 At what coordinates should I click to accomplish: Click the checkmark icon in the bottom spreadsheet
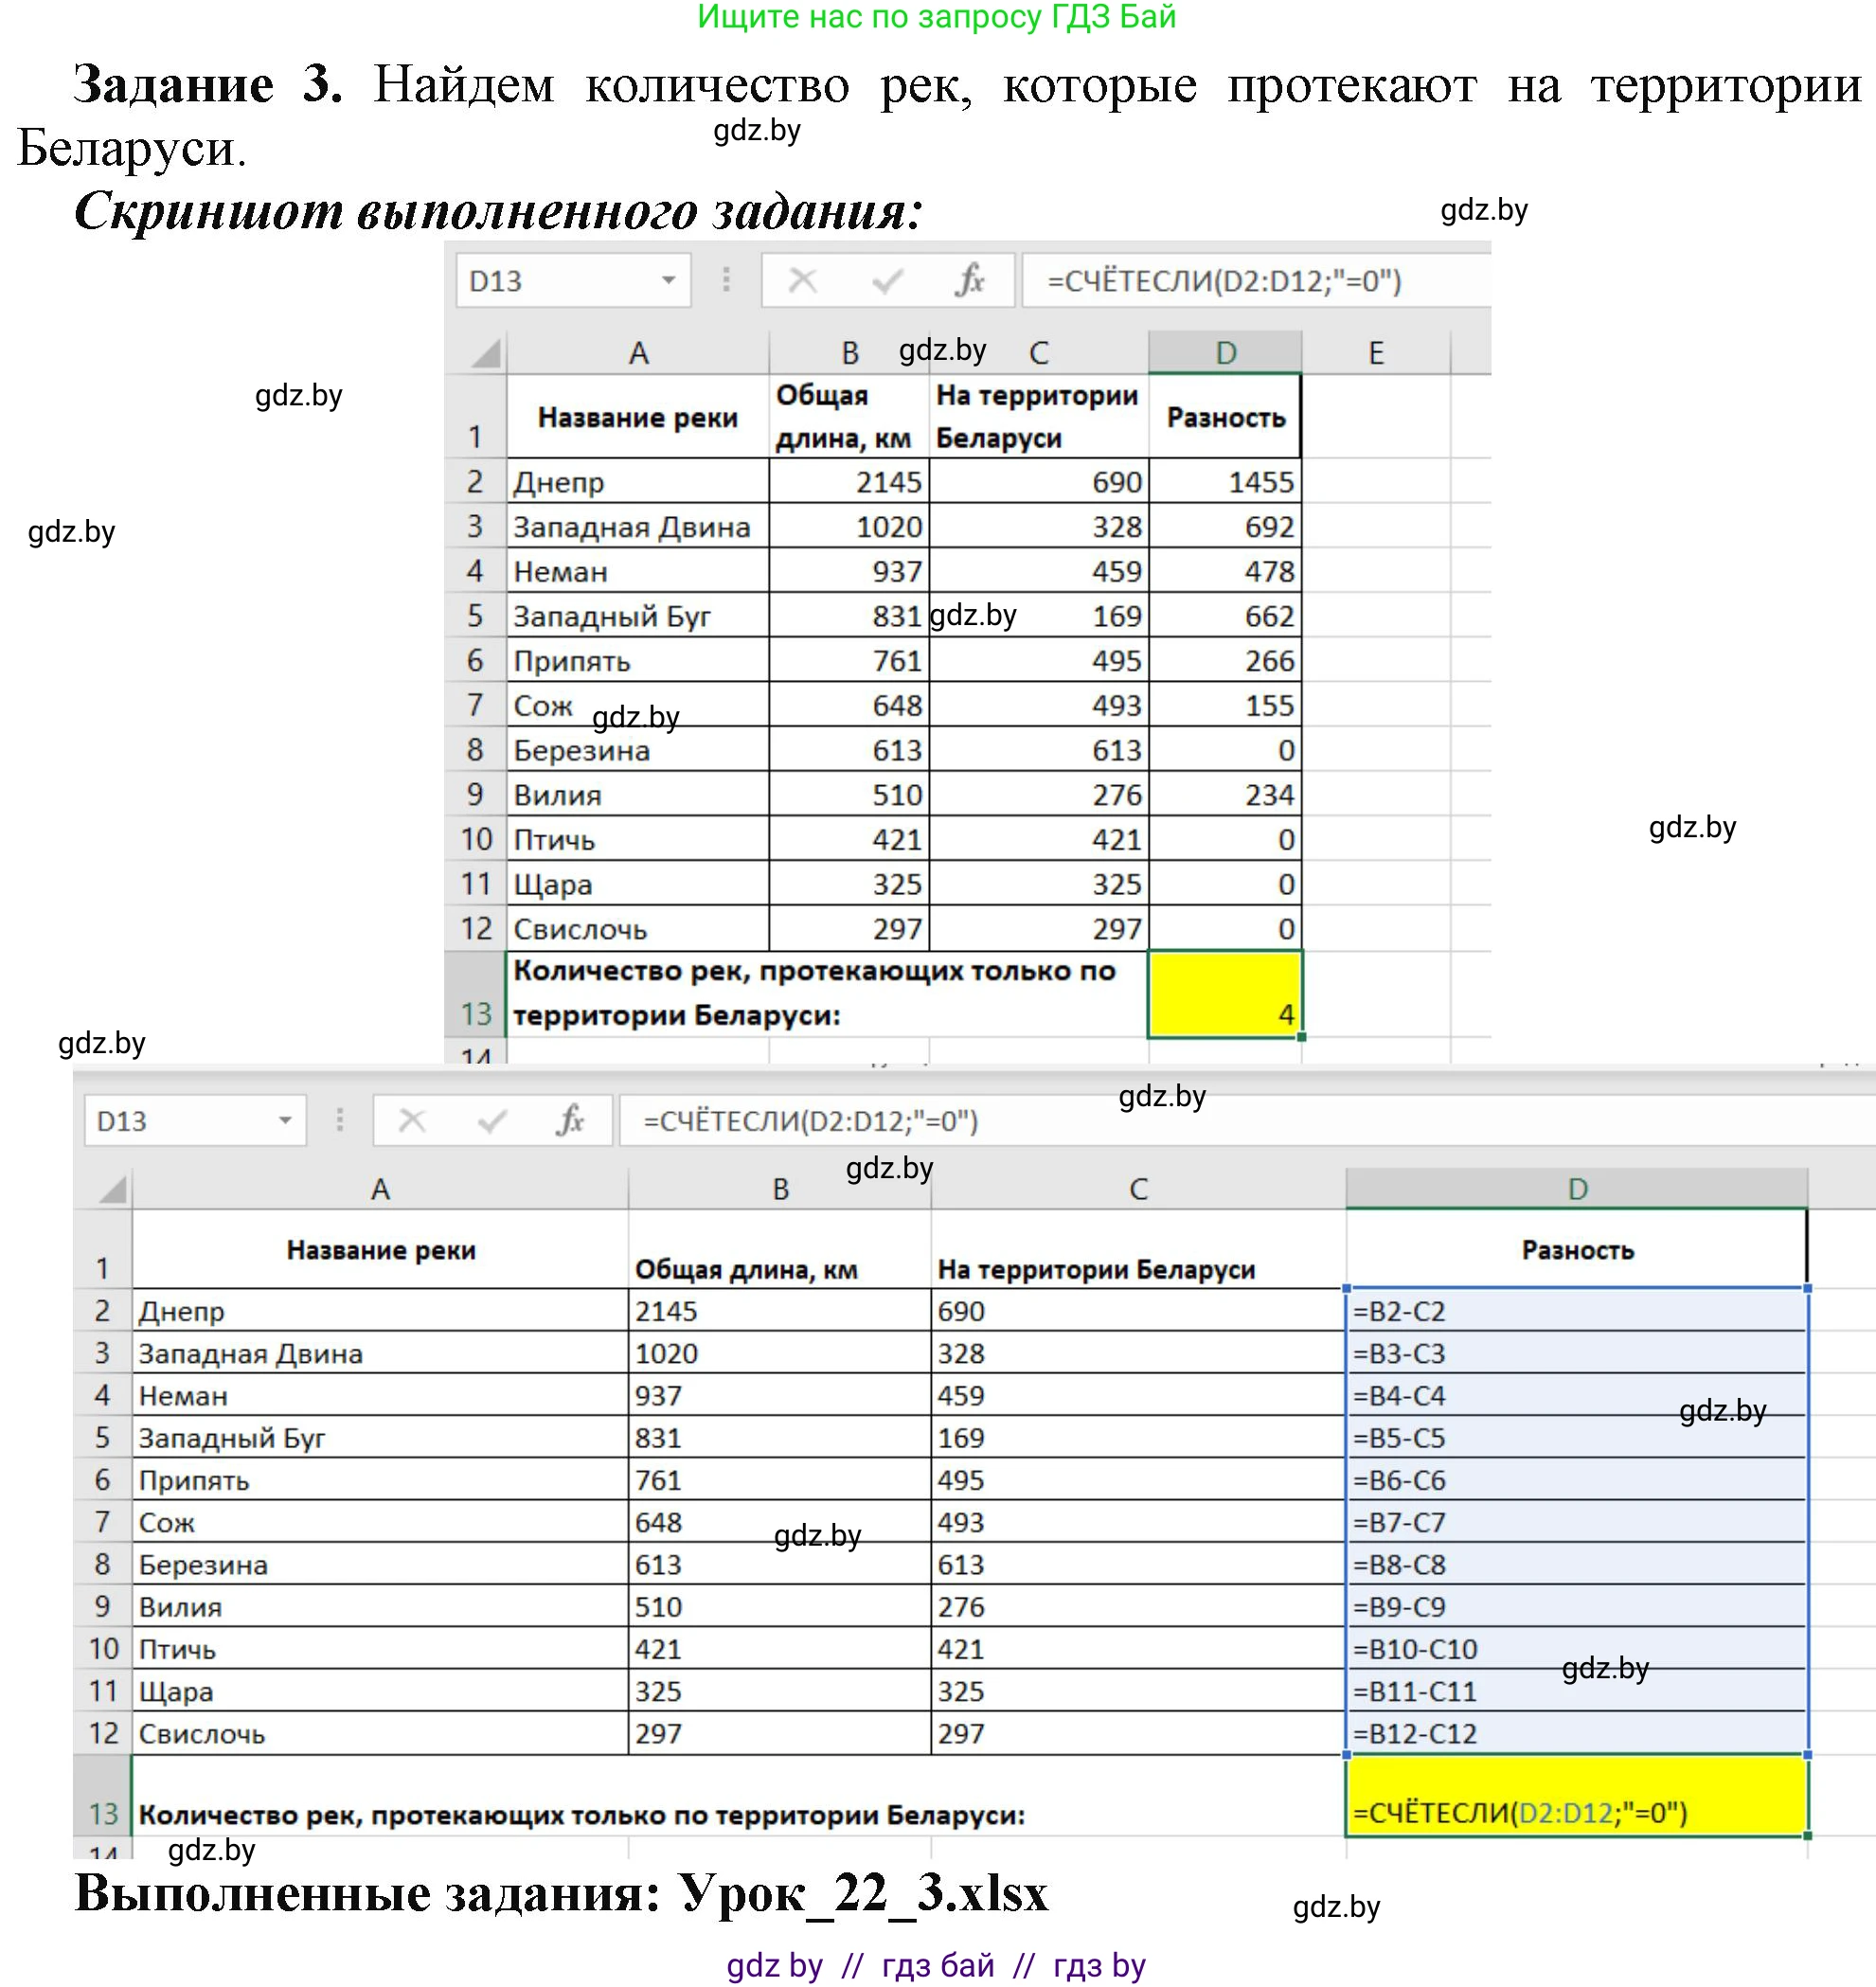pos(488,1122)
